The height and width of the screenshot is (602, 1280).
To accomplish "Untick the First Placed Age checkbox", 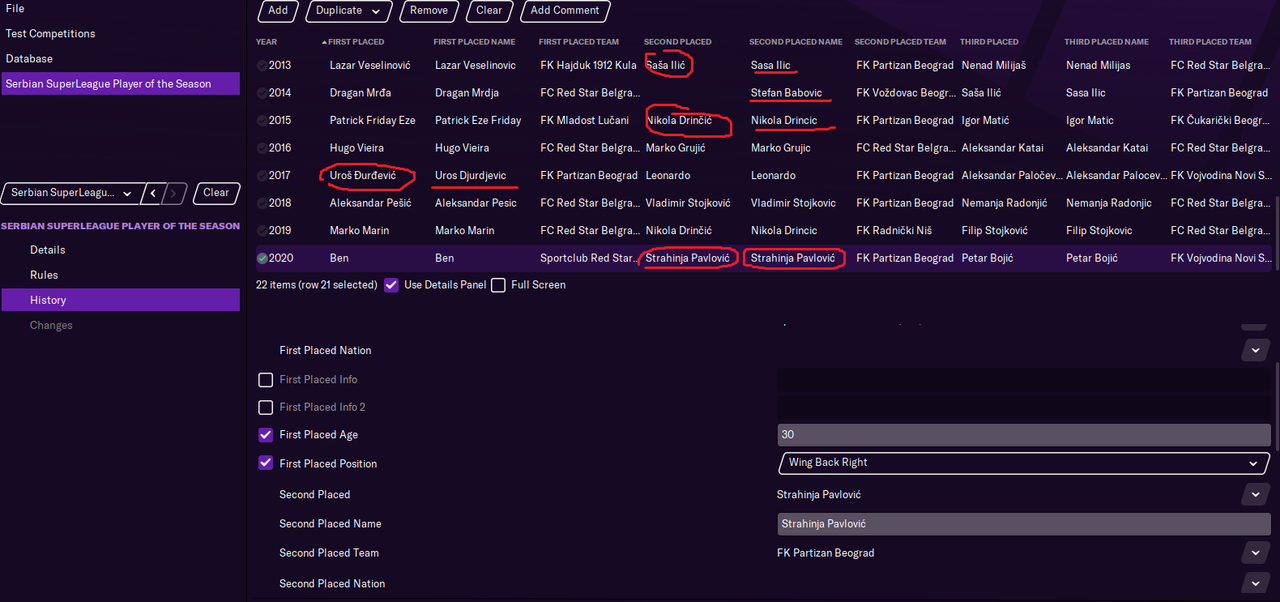I will click(x=266, y=435).
